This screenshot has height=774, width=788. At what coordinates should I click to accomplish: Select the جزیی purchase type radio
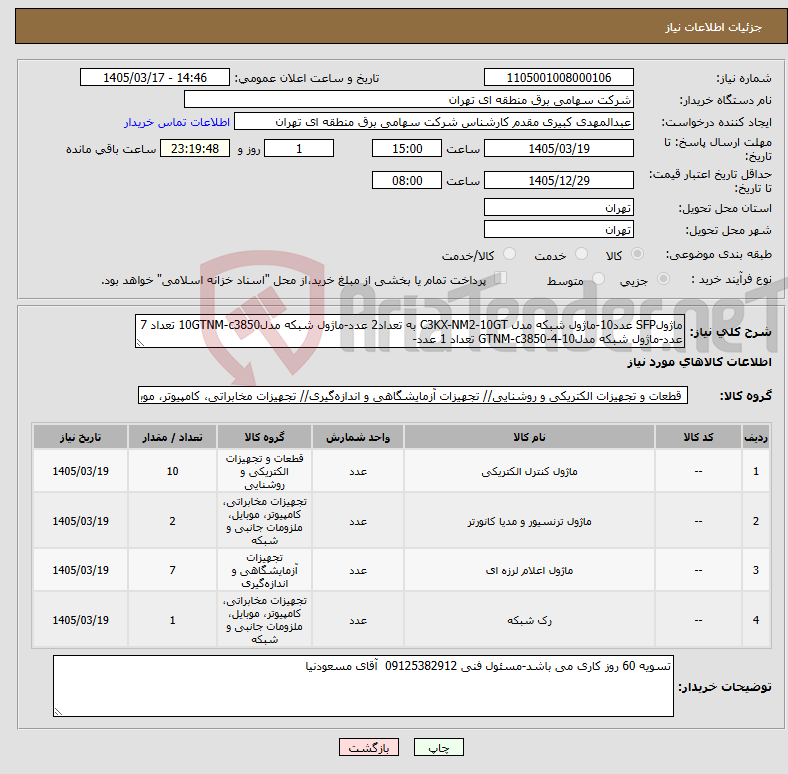point(663,279)
